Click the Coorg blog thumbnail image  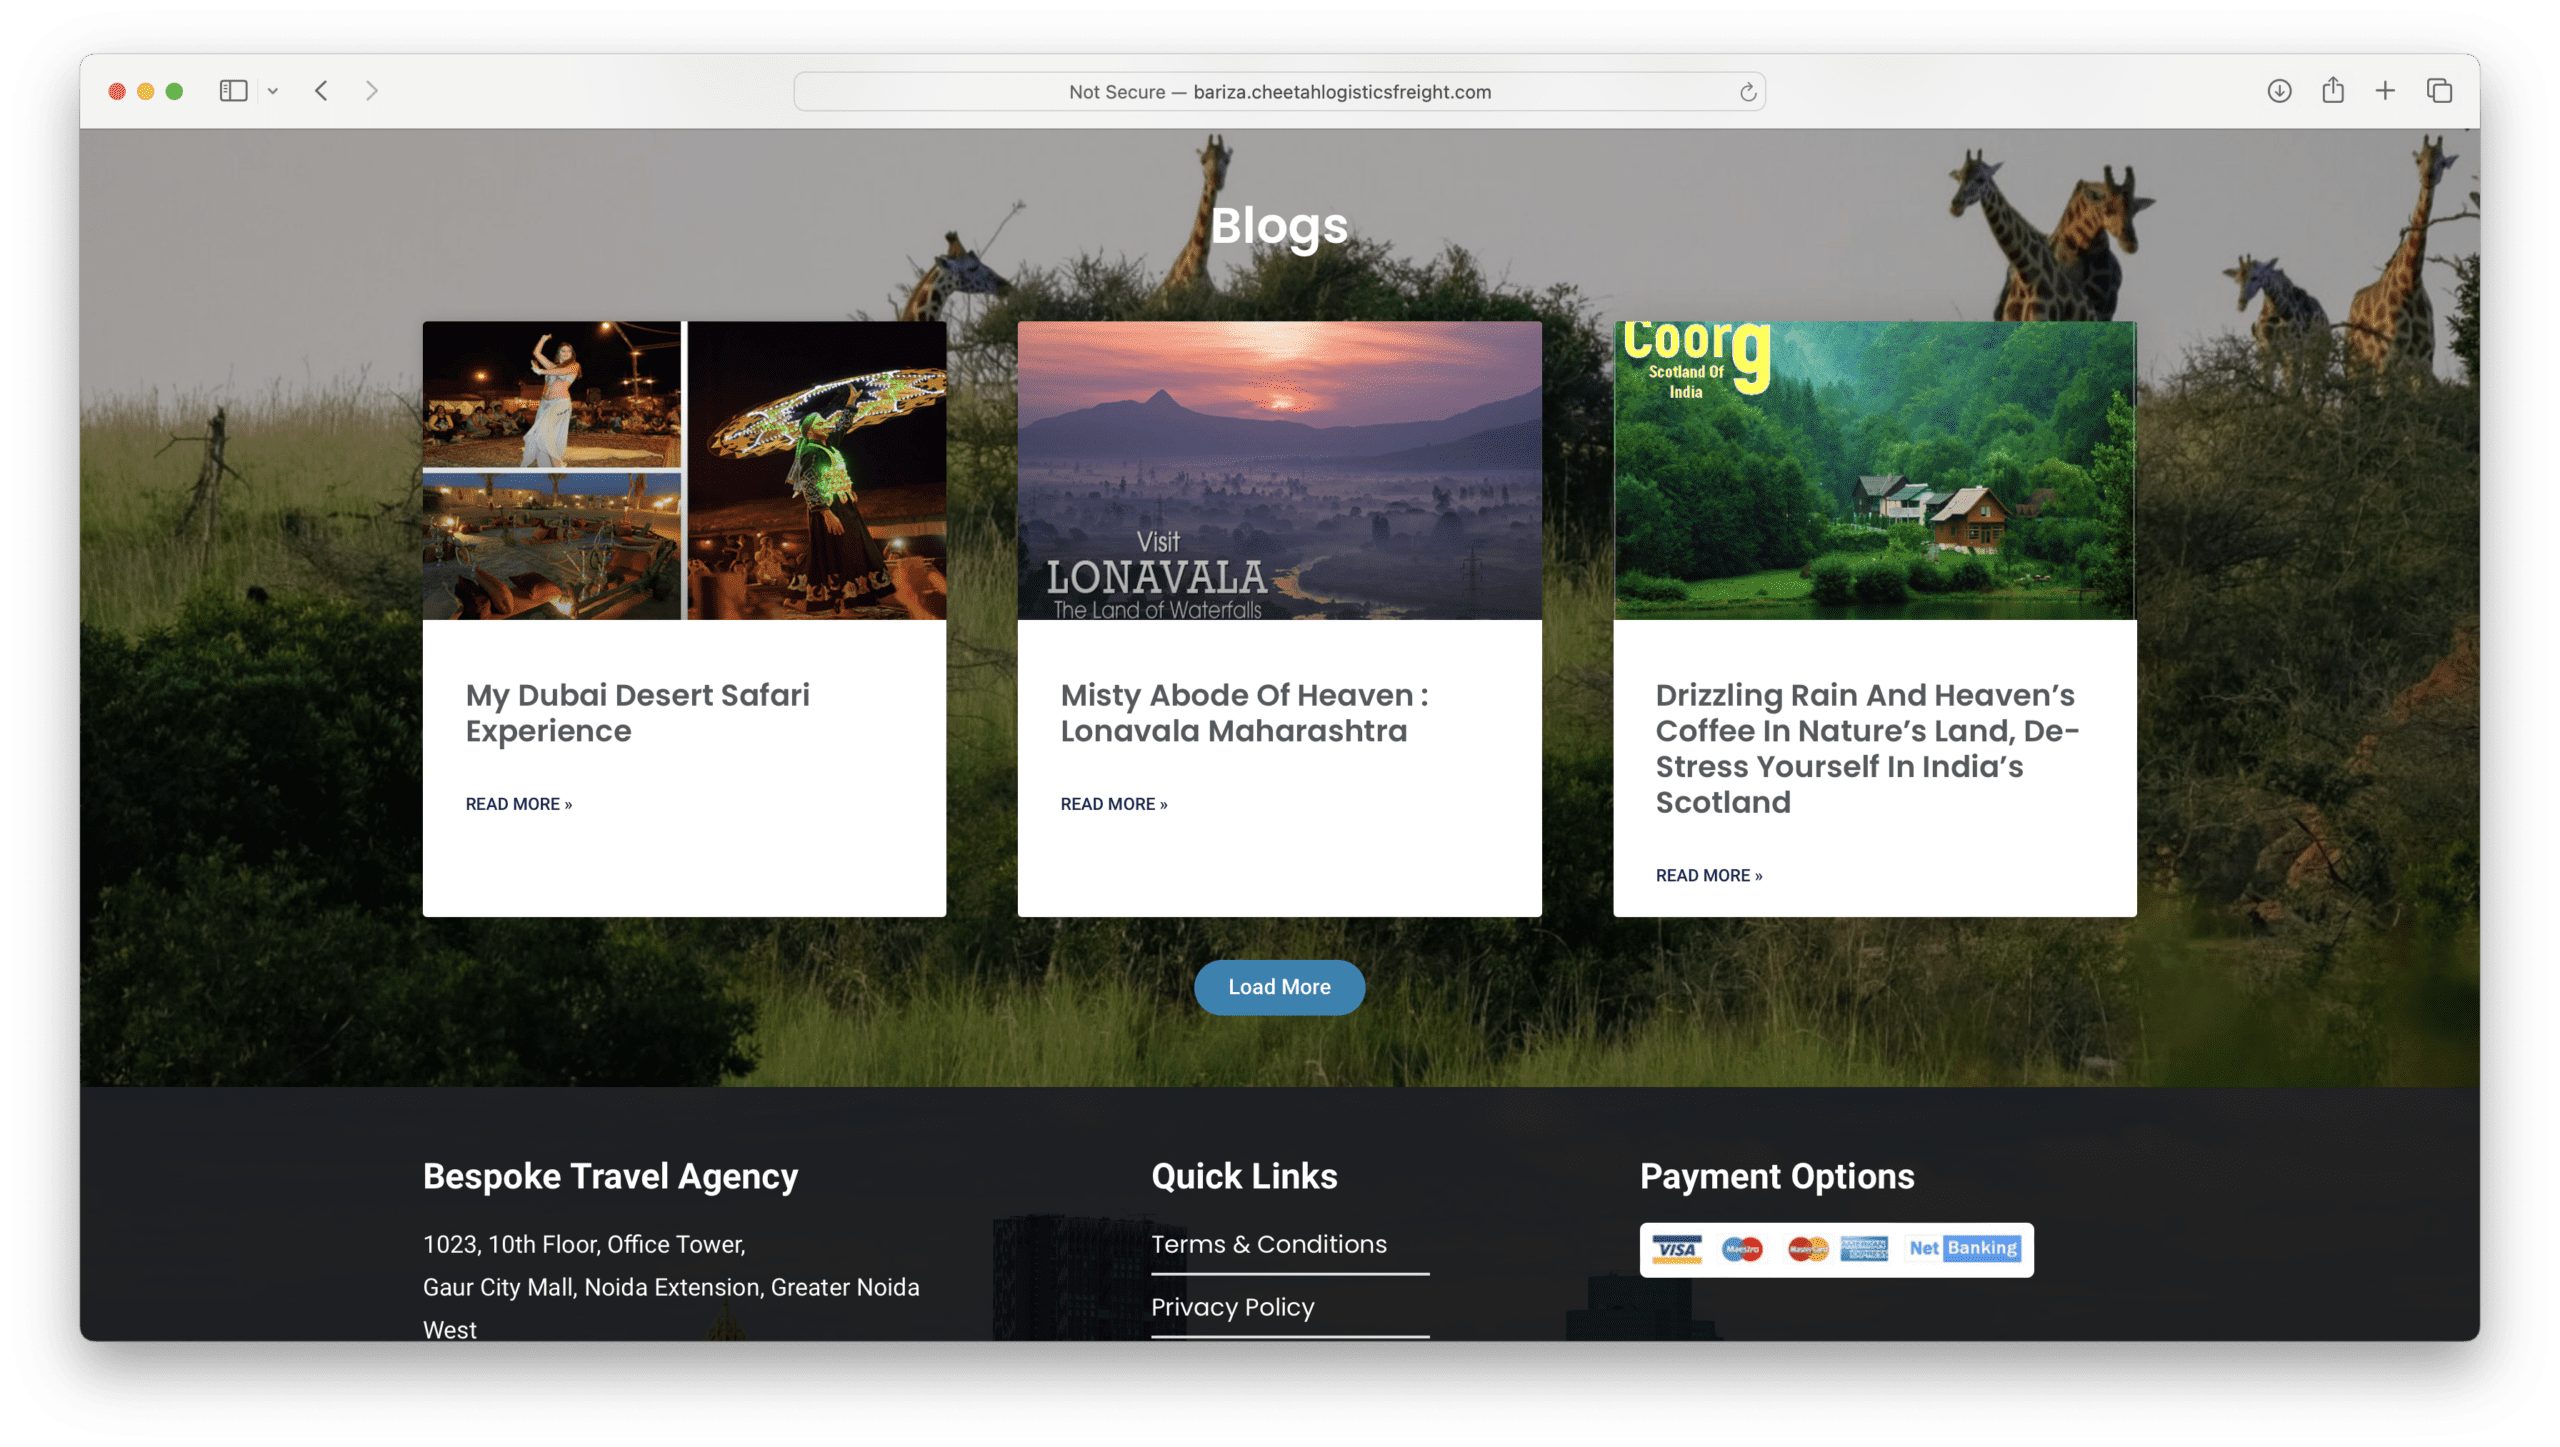tap(1874, 469)
